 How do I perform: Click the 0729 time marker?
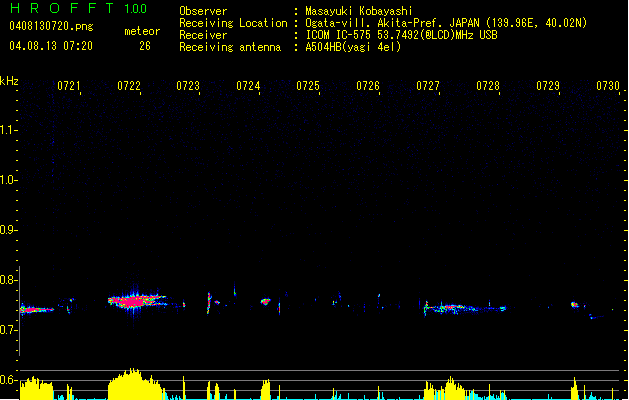(548, 86)
